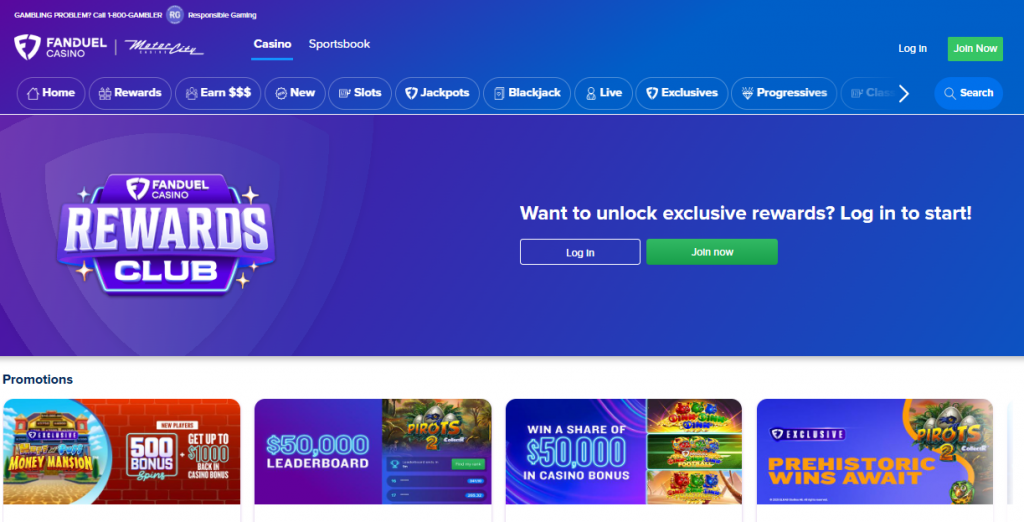Open the Home category pill
This screenshot has width=1024, height=522.
click(x=51, y=93)
